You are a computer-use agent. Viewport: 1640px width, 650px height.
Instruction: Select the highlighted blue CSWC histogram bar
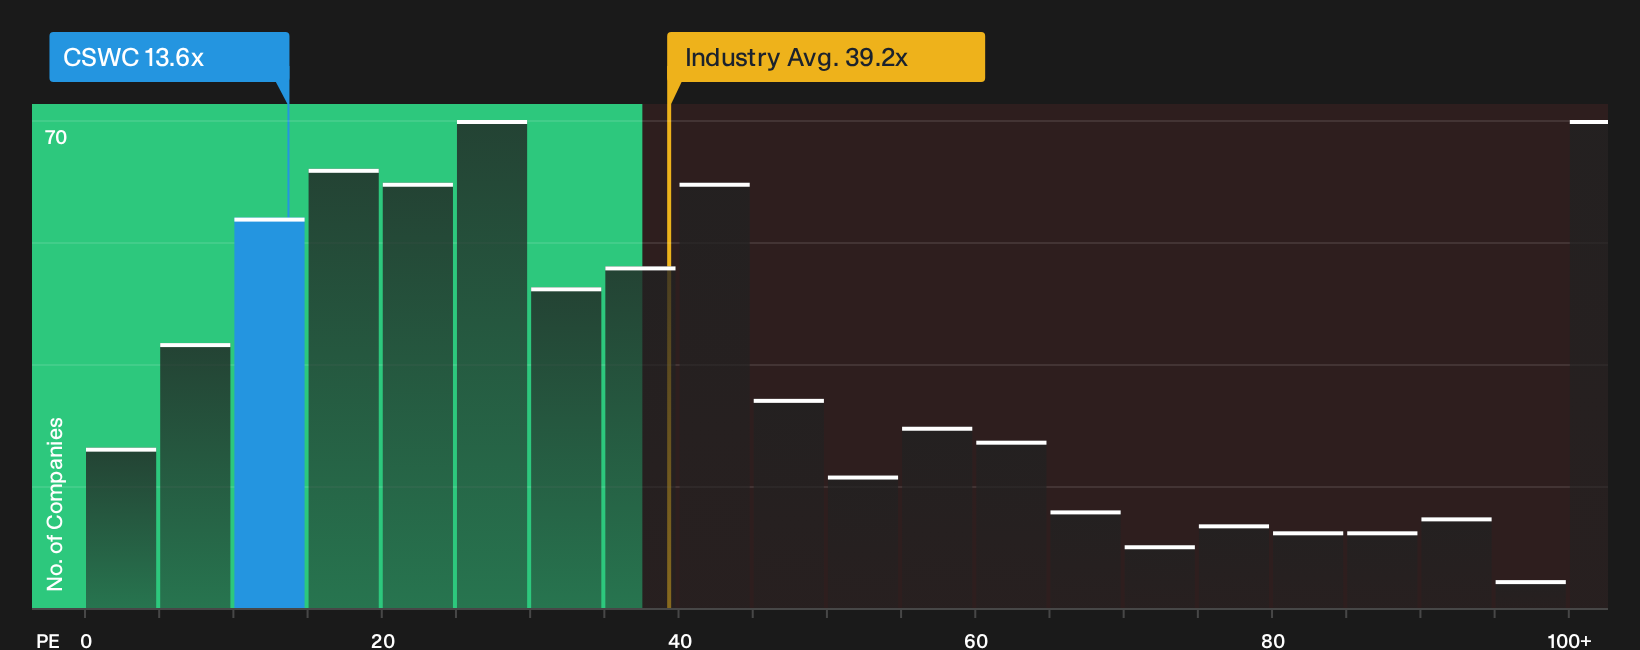pyautogui.click(x=270, y=413)
